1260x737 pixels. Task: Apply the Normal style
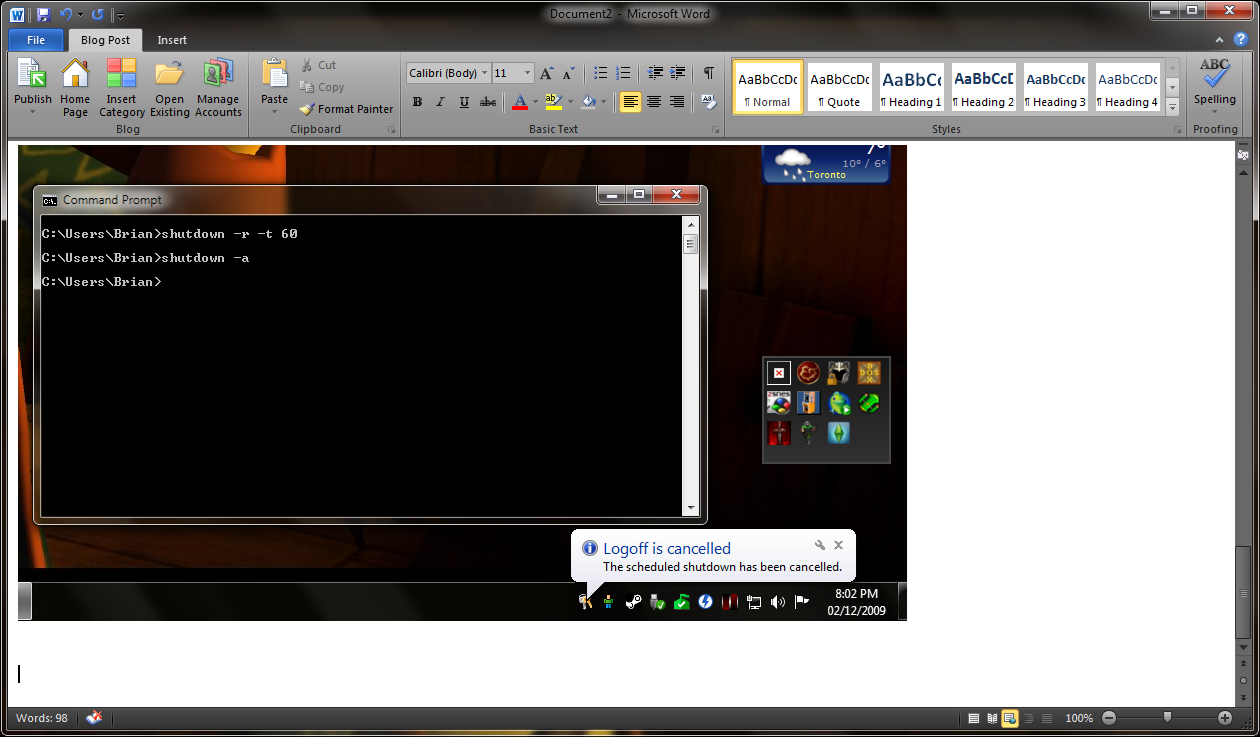click(x=767, y=88)
